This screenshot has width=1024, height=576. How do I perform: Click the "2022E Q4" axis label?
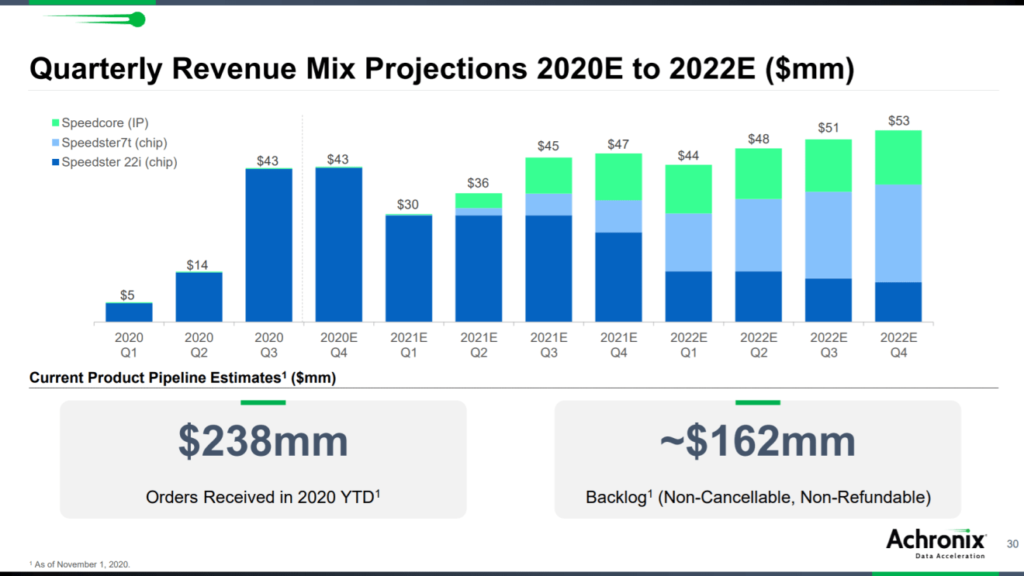coord(899,345)
